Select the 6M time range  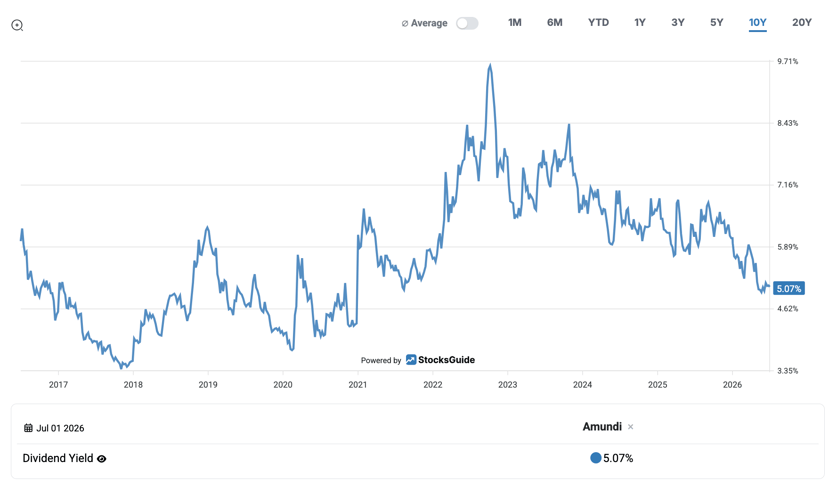pyautogui.click(x=555, y=23)
